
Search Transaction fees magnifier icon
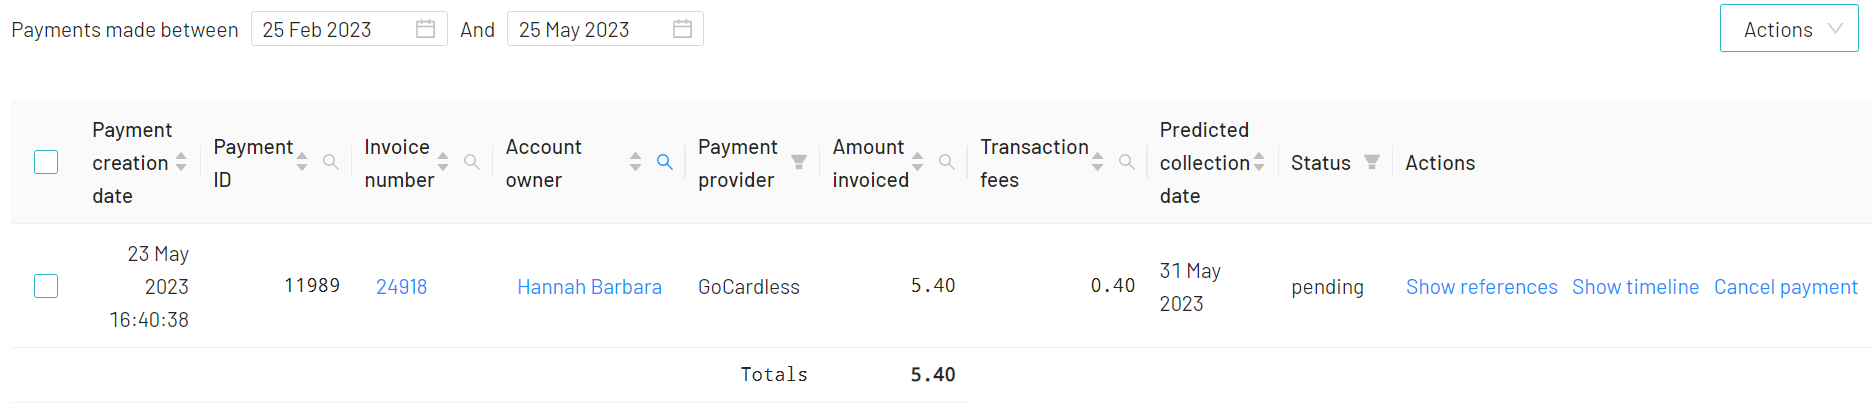tap(1127, 162)
